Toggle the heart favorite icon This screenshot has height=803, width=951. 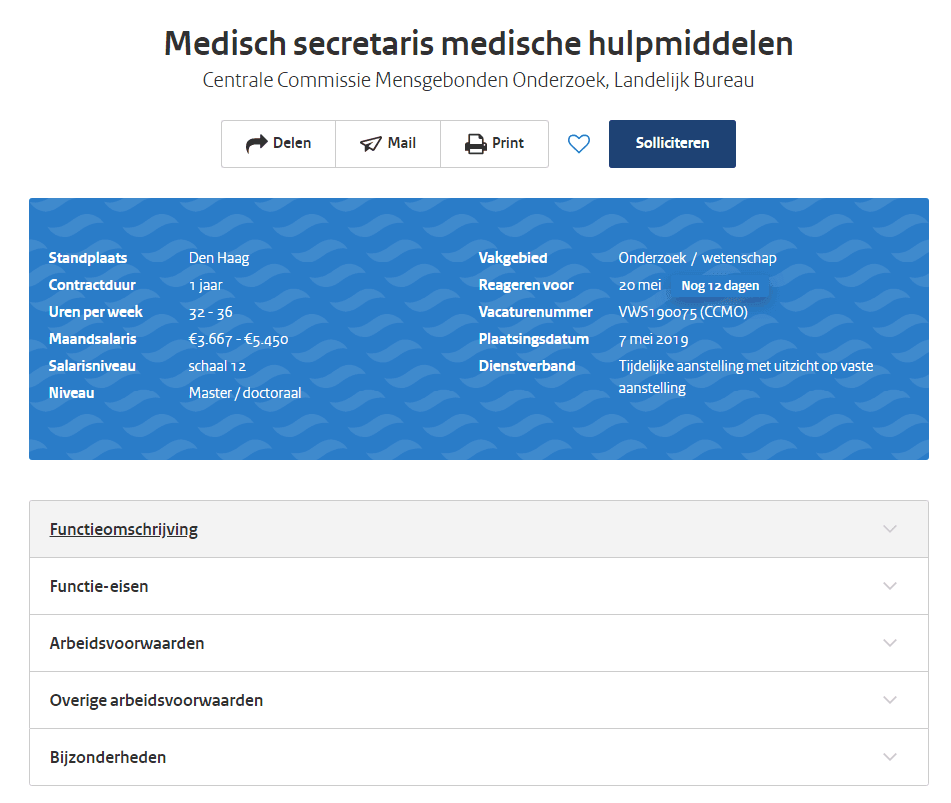coord(579,144)
